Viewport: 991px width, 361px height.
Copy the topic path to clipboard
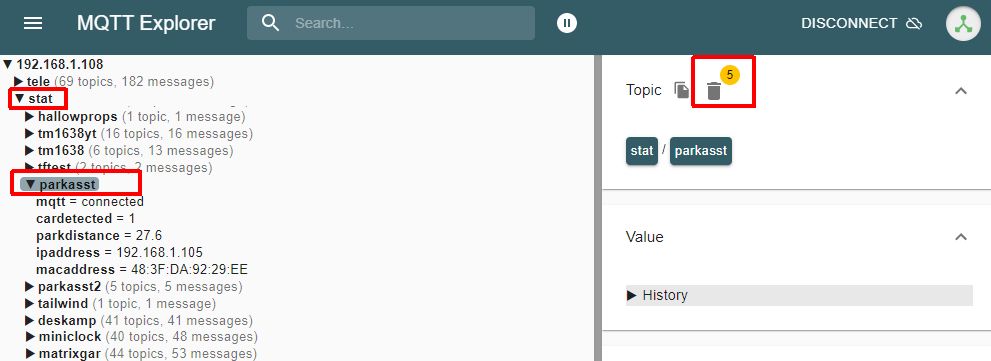click(x=681, y=90)
